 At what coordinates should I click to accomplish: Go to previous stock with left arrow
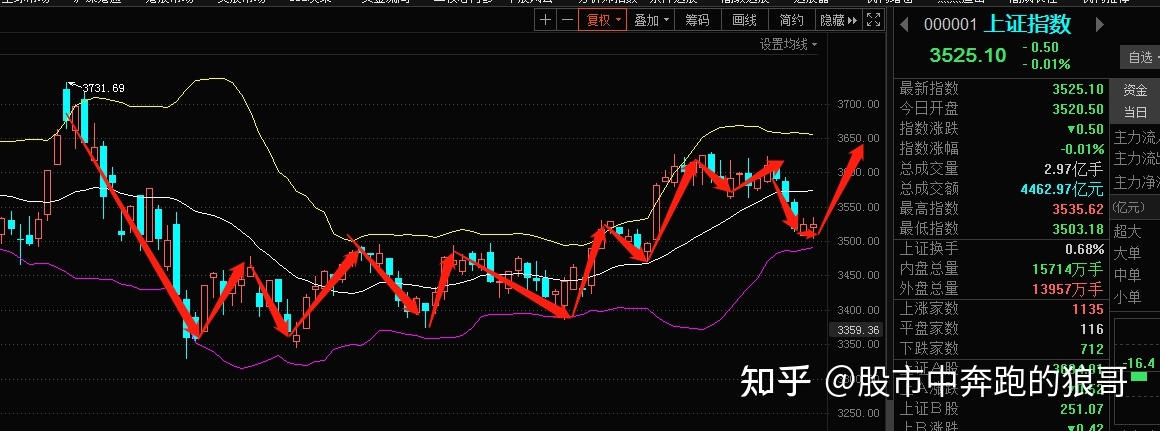pyautogui.click(x=904, y=25)
